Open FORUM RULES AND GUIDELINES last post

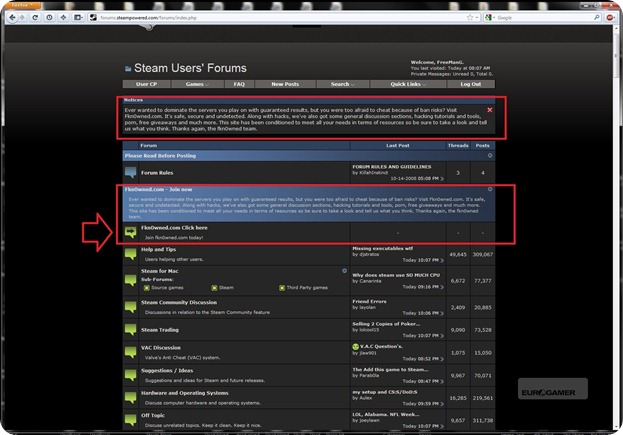tap(391, 167)
